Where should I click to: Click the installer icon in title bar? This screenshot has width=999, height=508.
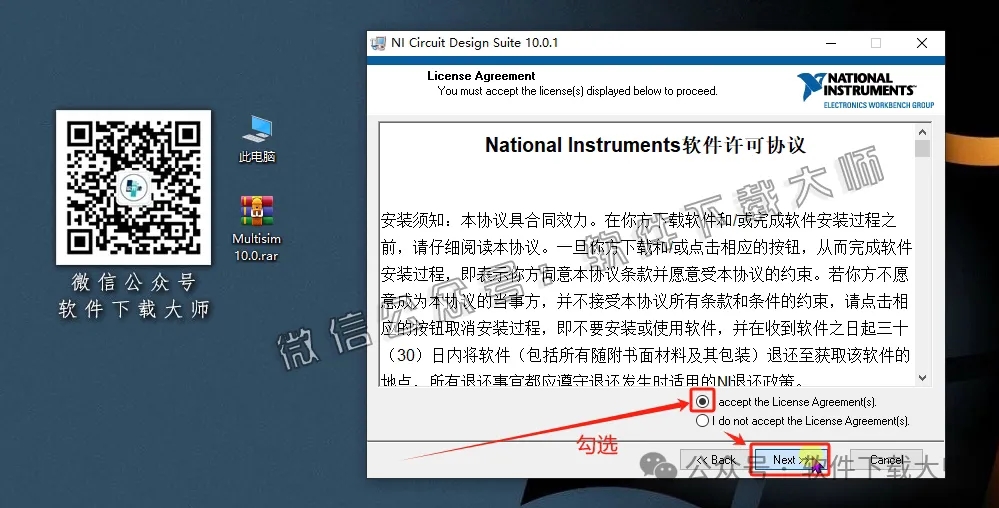tap(378, 43)
